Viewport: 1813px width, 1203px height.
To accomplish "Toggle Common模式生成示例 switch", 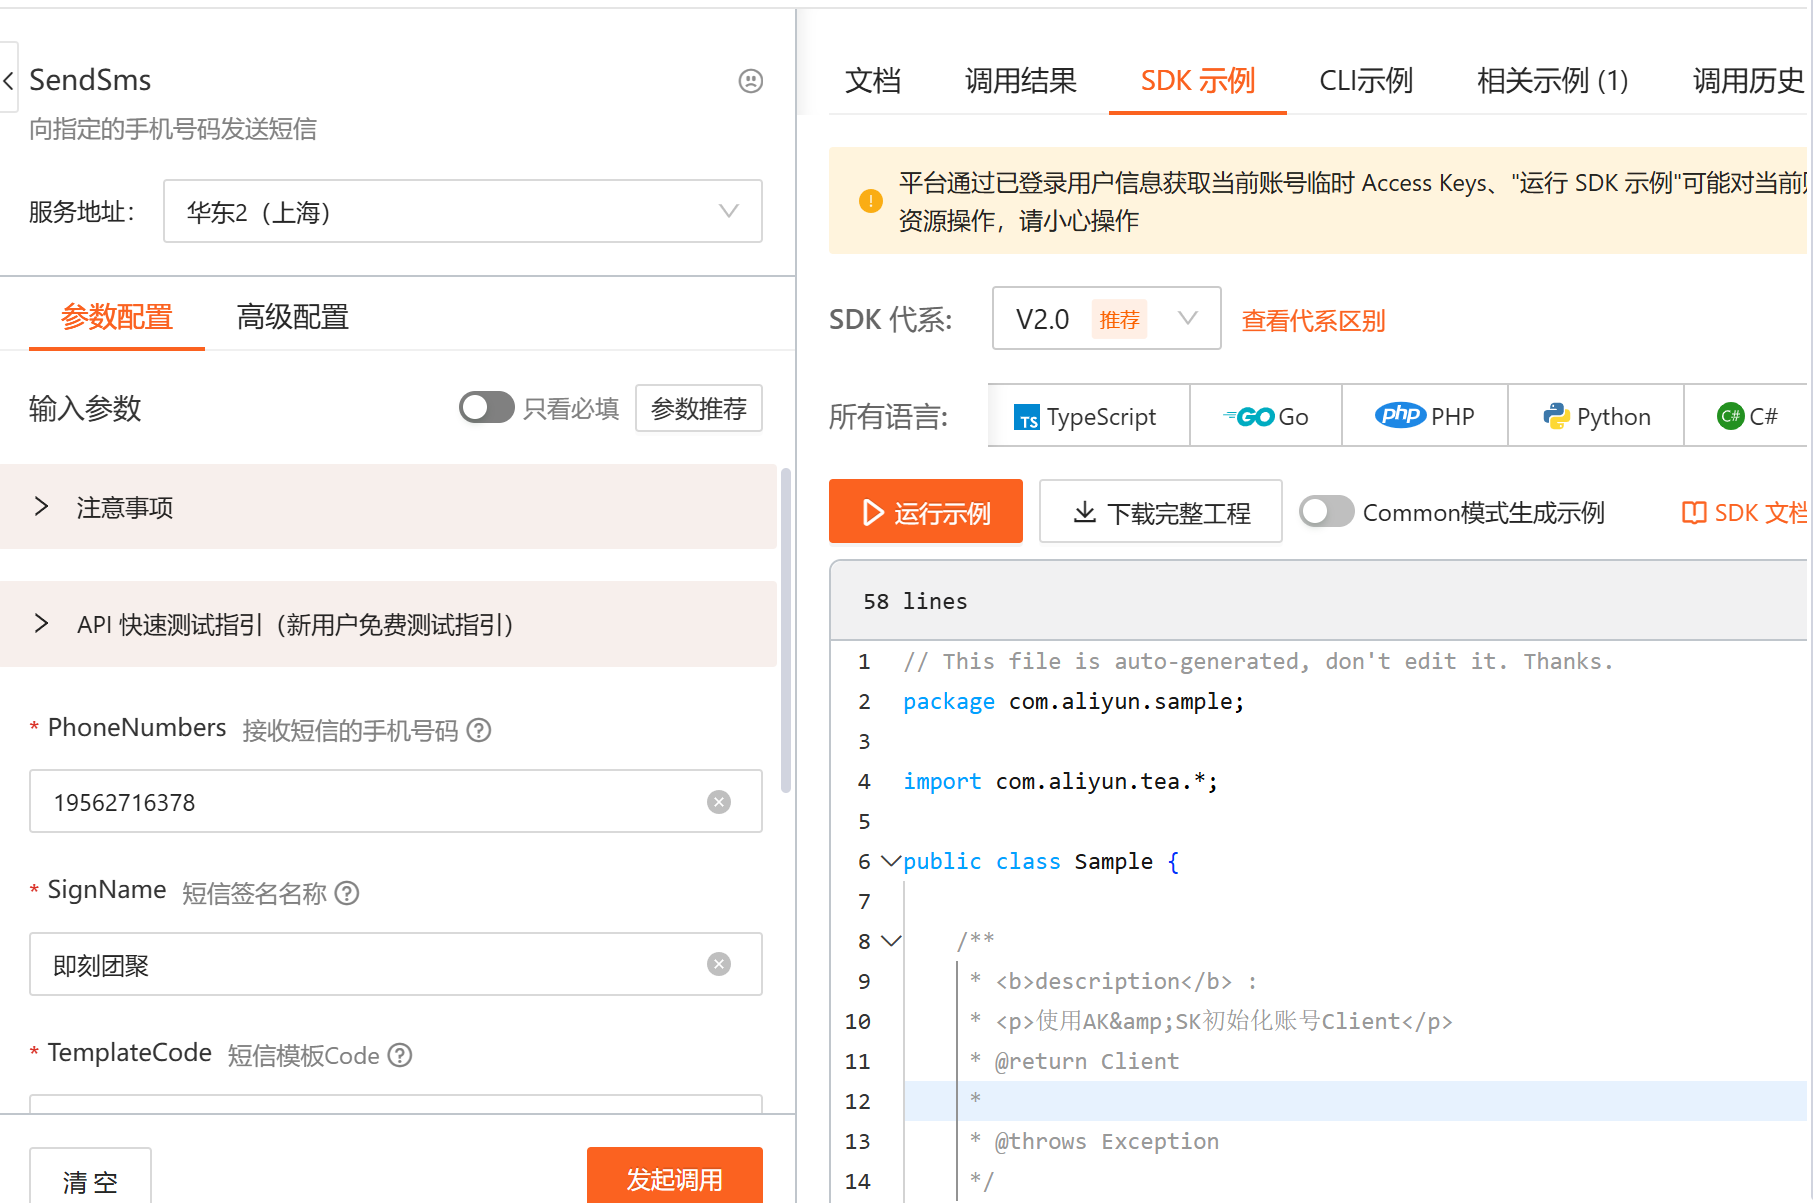I will click(1327, 512).
